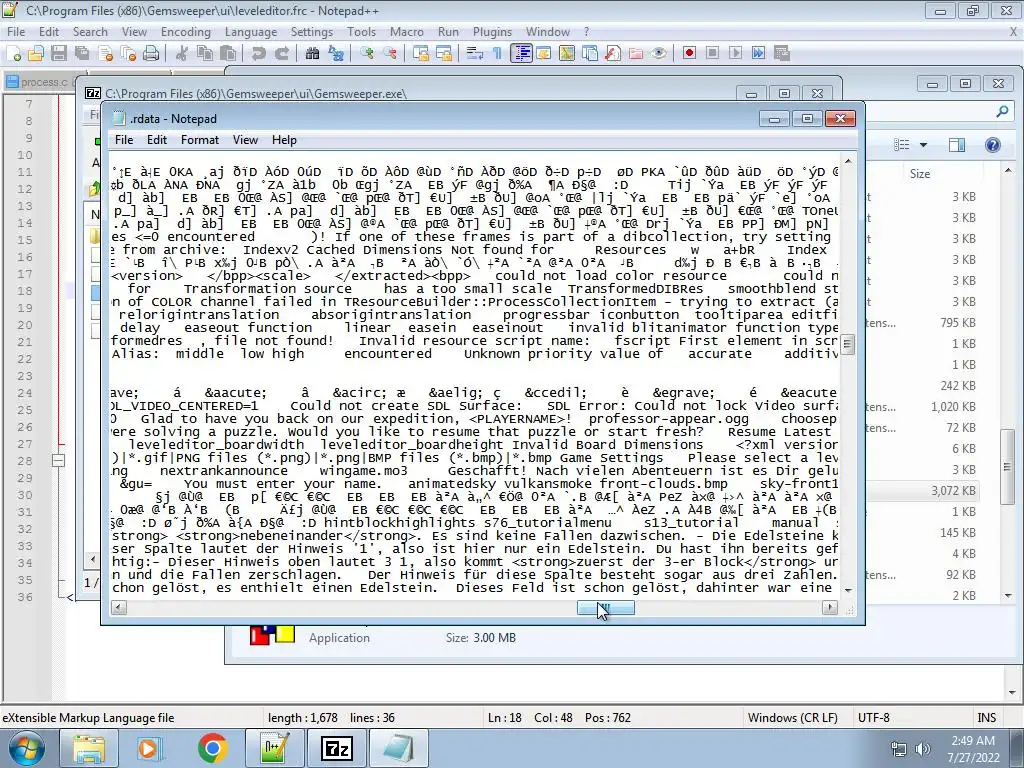This screenshot has width=1024, height=768.
Task: Click the volume speaker tray icon
Action: click(923, 749)
